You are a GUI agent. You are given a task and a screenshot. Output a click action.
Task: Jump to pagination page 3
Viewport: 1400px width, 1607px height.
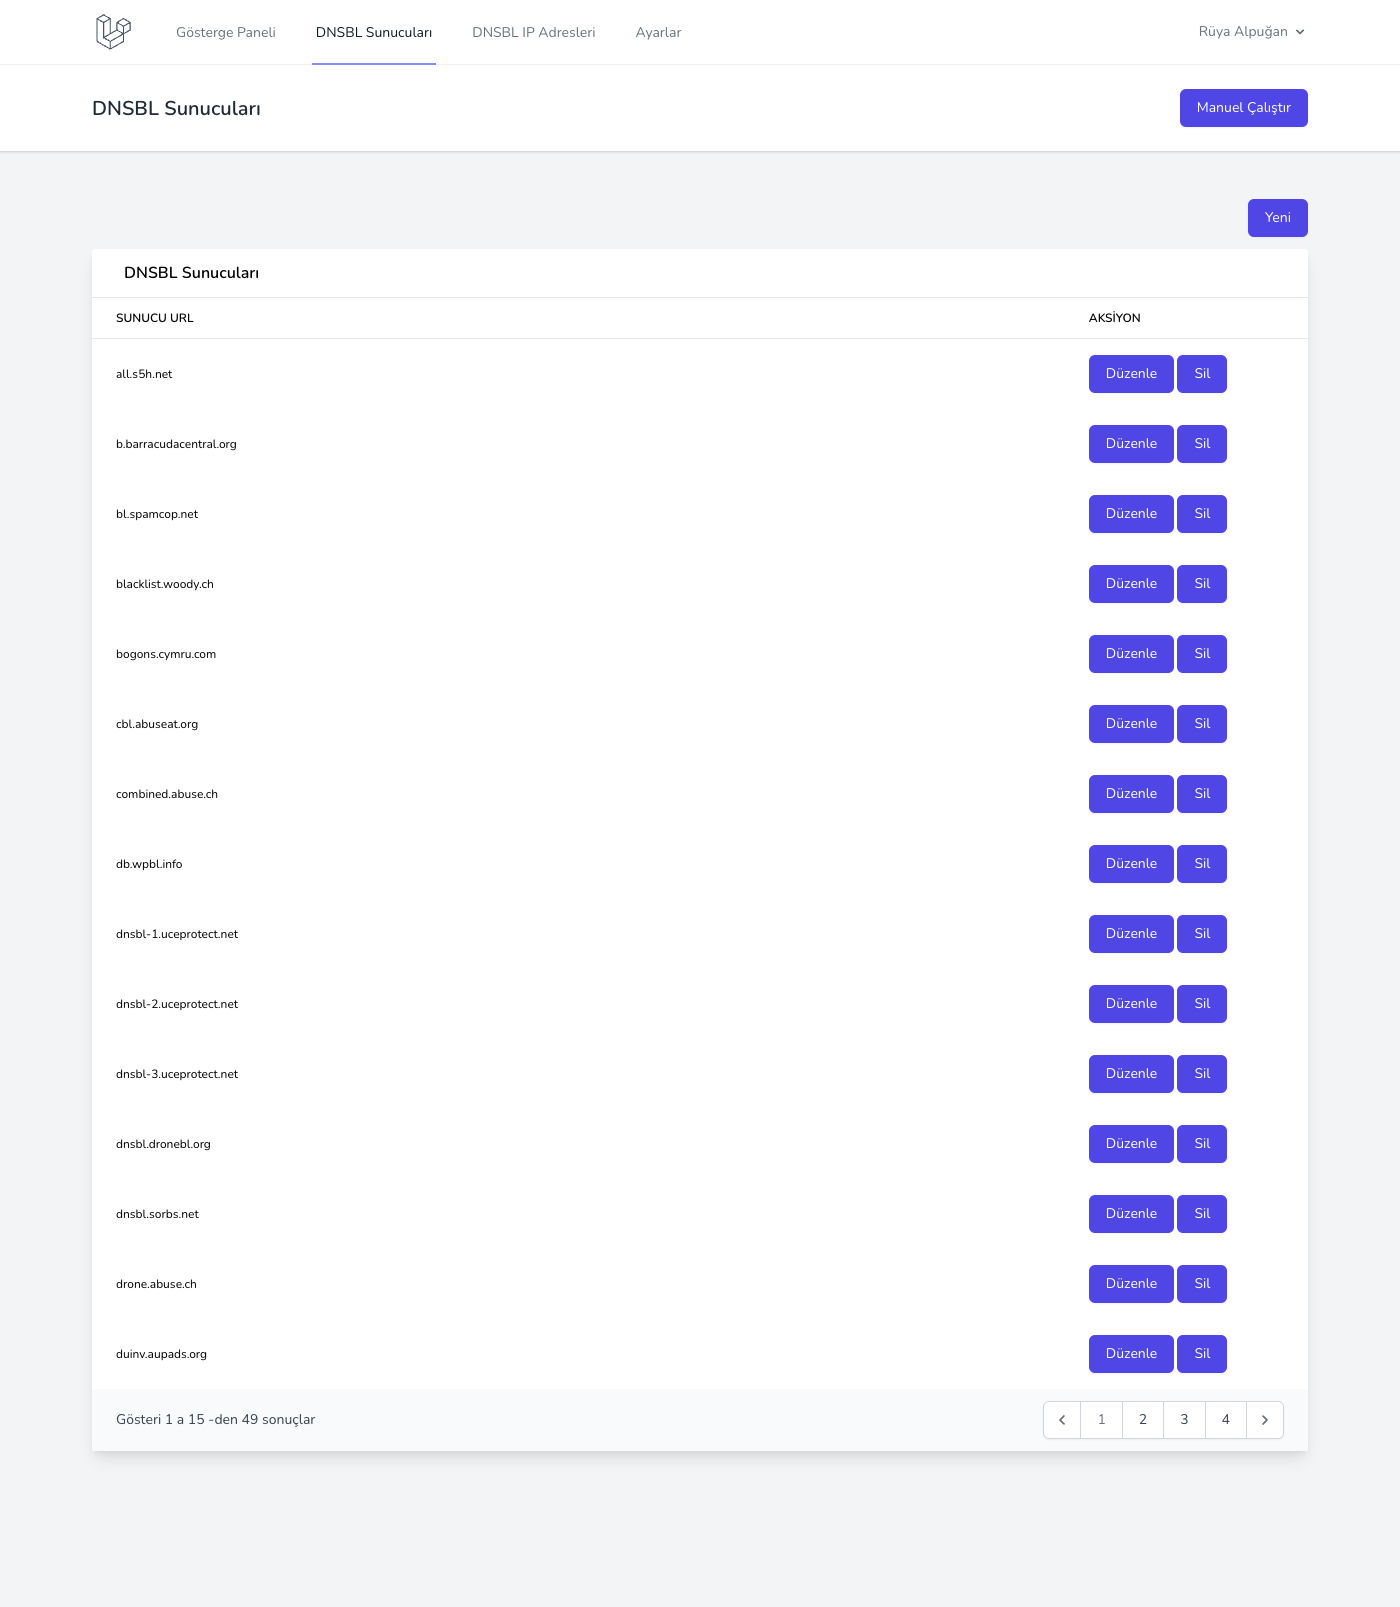[x=1184, y=1420]
